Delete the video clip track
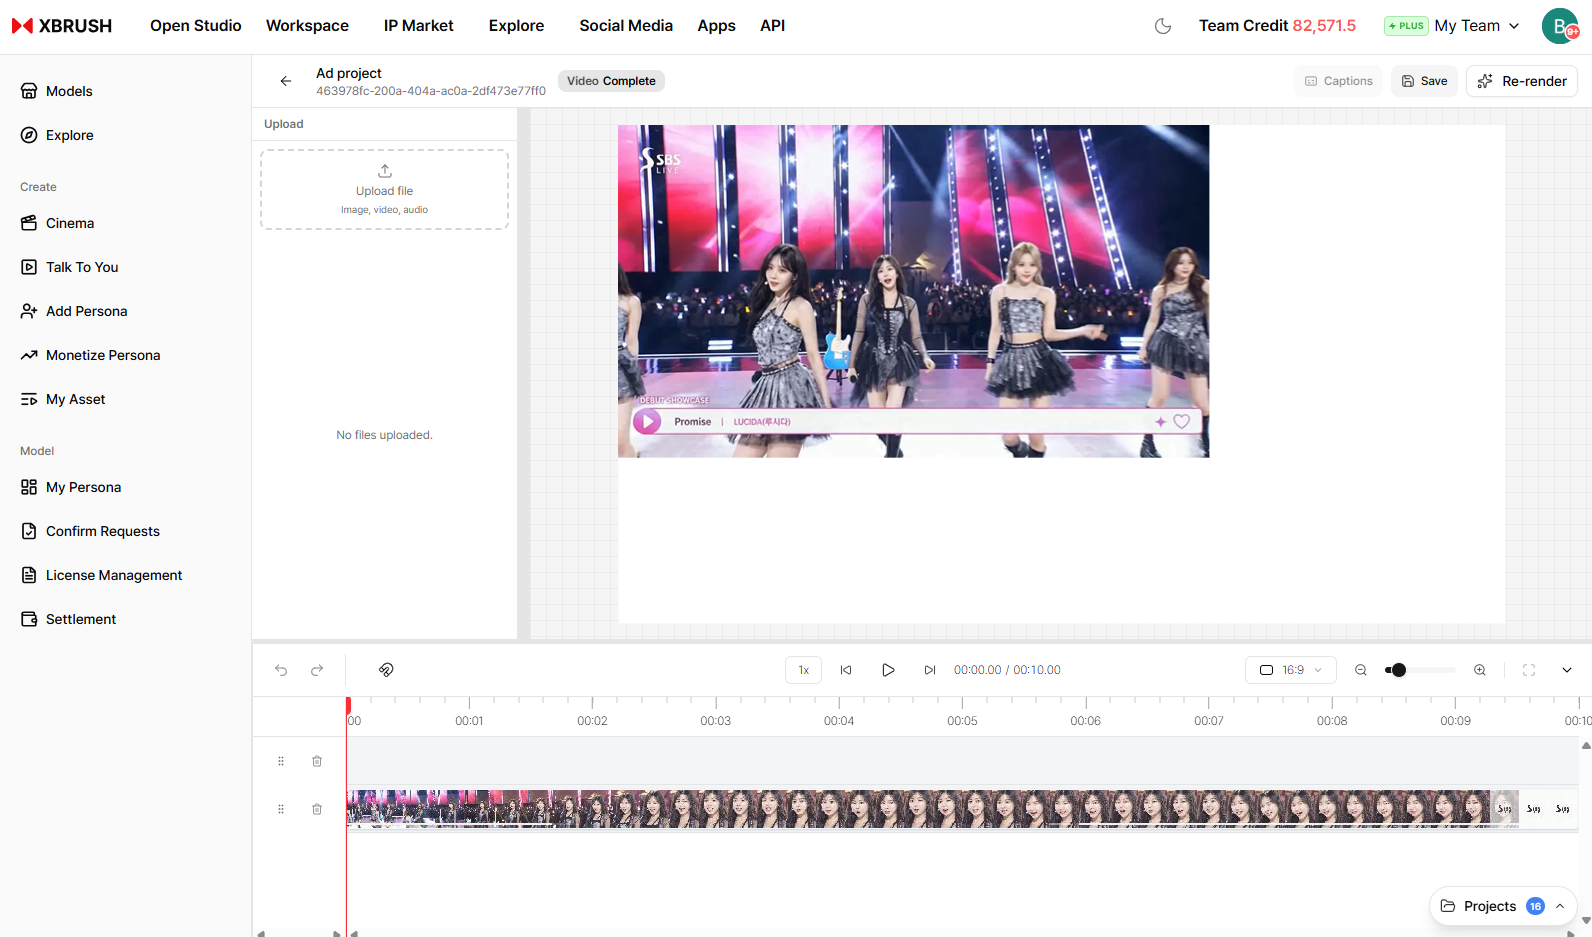The height and width of the screenshot is (937, 1592). 317,809
